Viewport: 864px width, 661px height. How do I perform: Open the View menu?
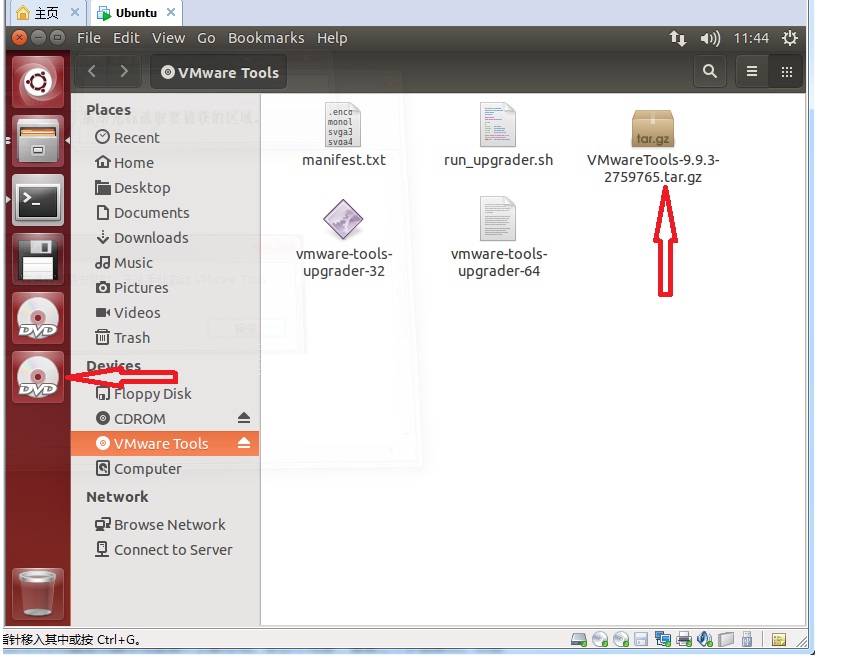point(169,38)
